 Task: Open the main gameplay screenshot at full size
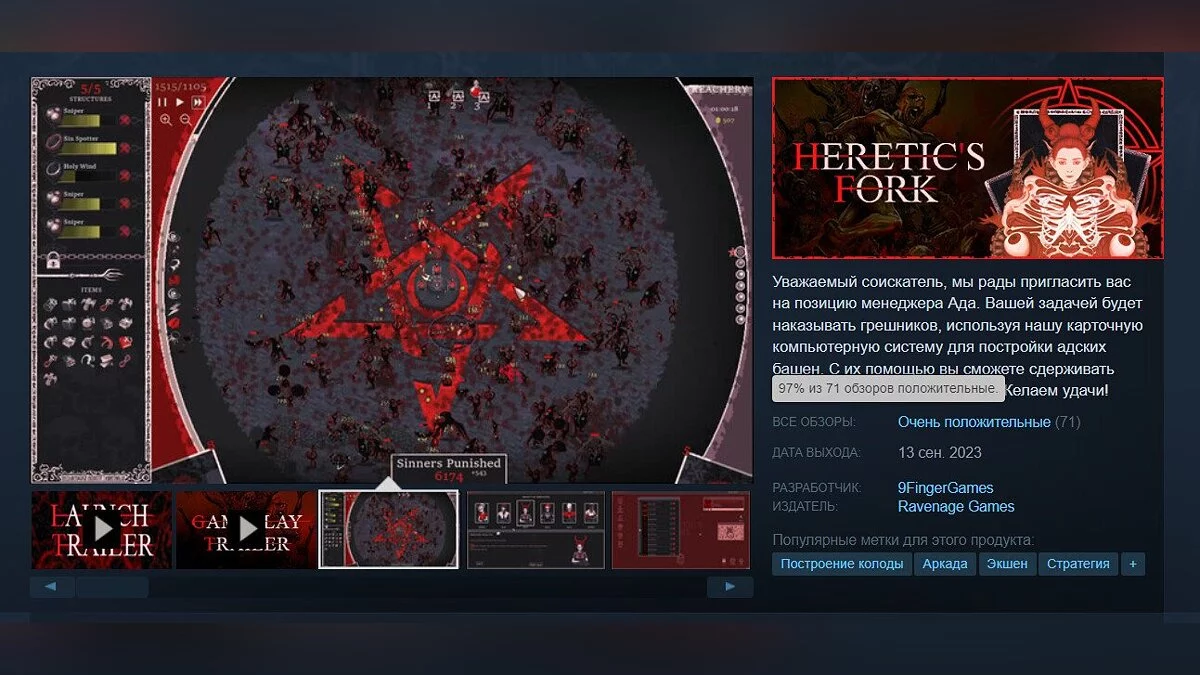[x=392, y=280]
